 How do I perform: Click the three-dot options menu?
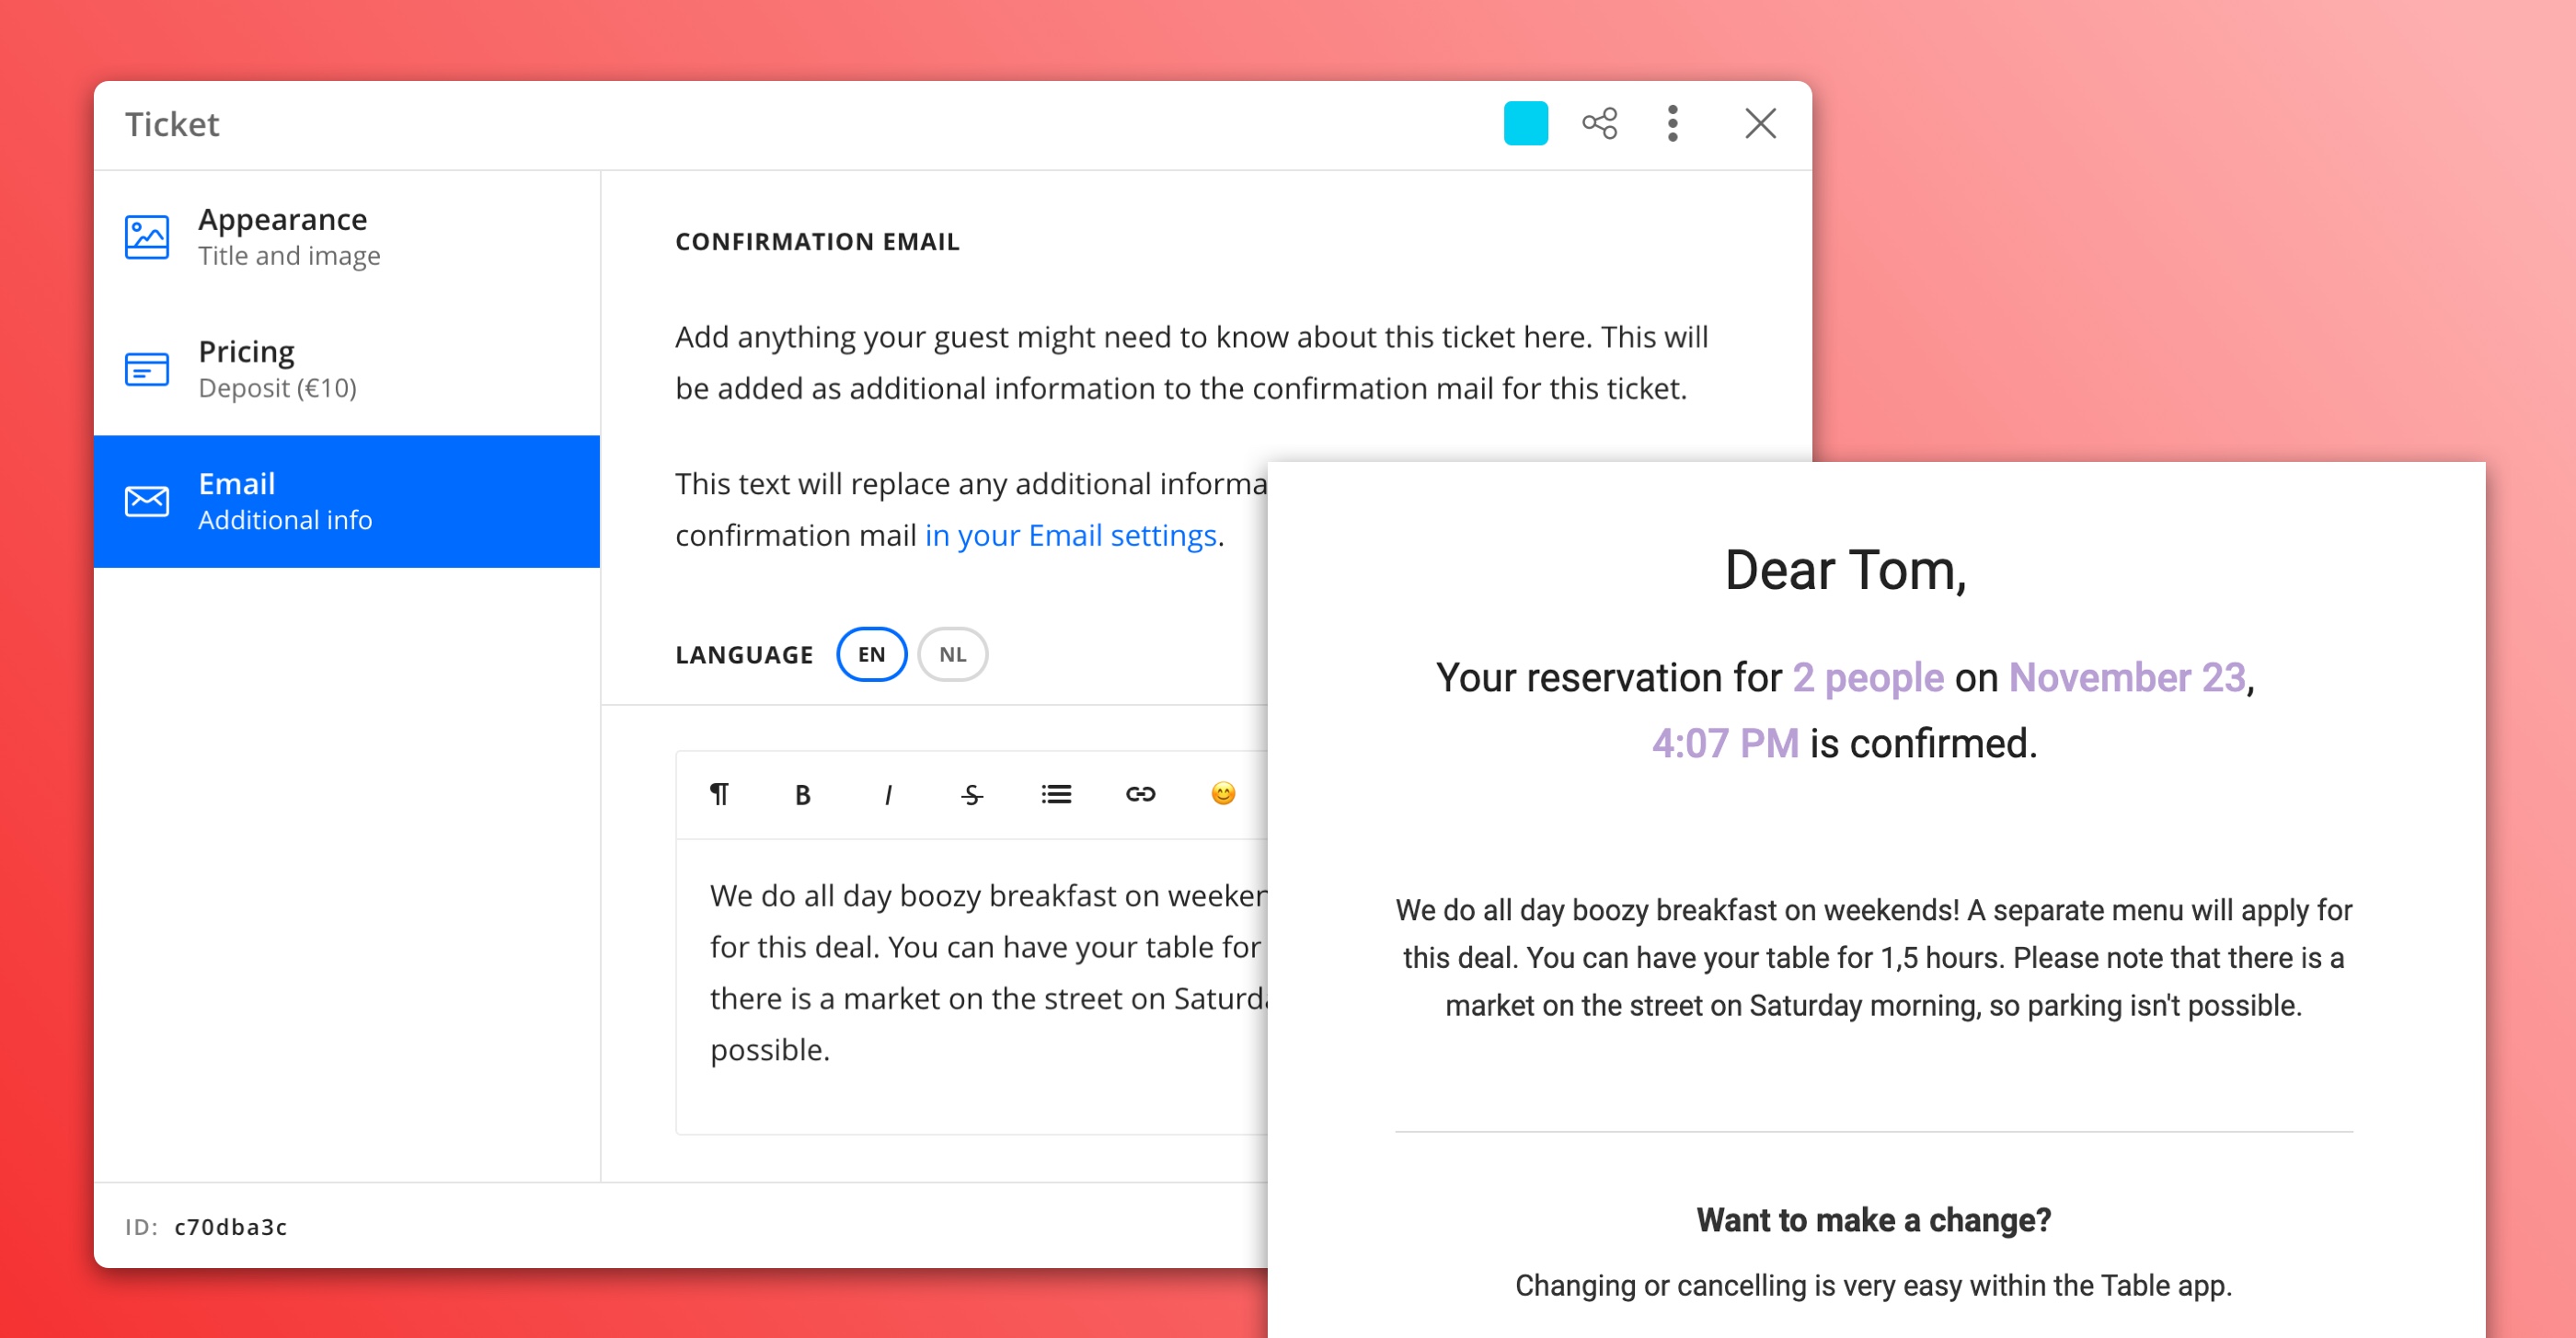pyautogui.click(x=1673, y=121)
